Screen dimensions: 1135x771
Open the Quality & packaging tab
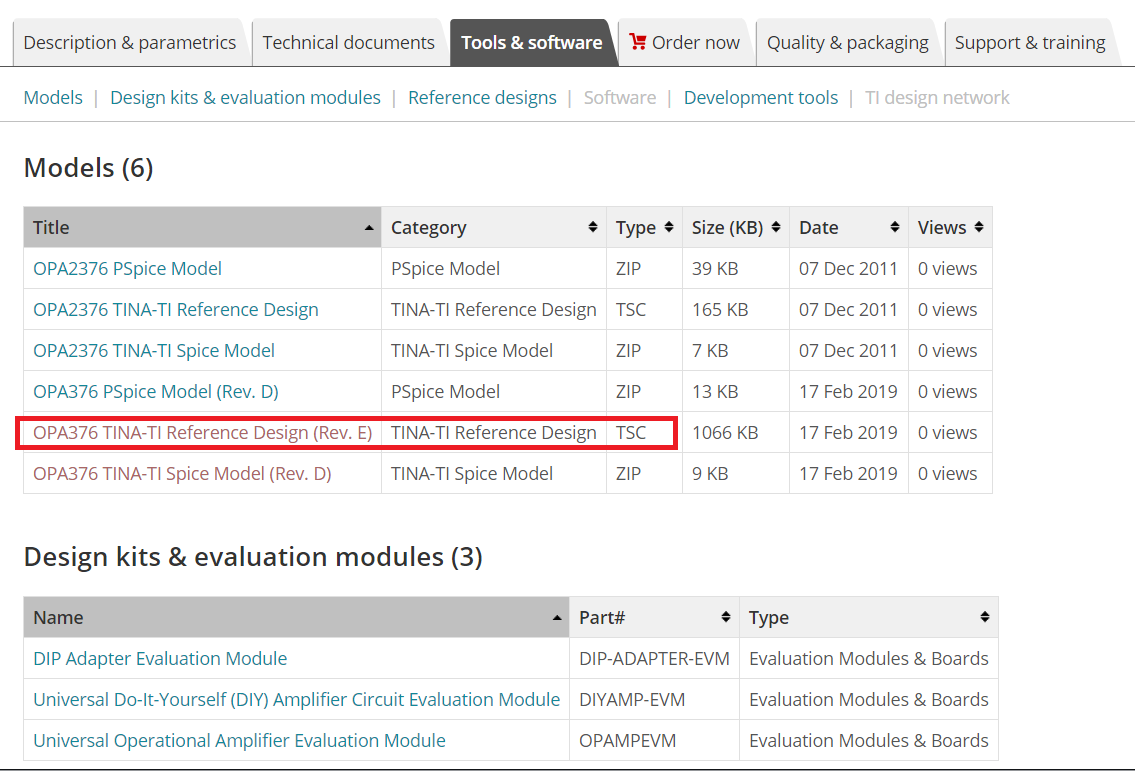[x=848, y=43]
